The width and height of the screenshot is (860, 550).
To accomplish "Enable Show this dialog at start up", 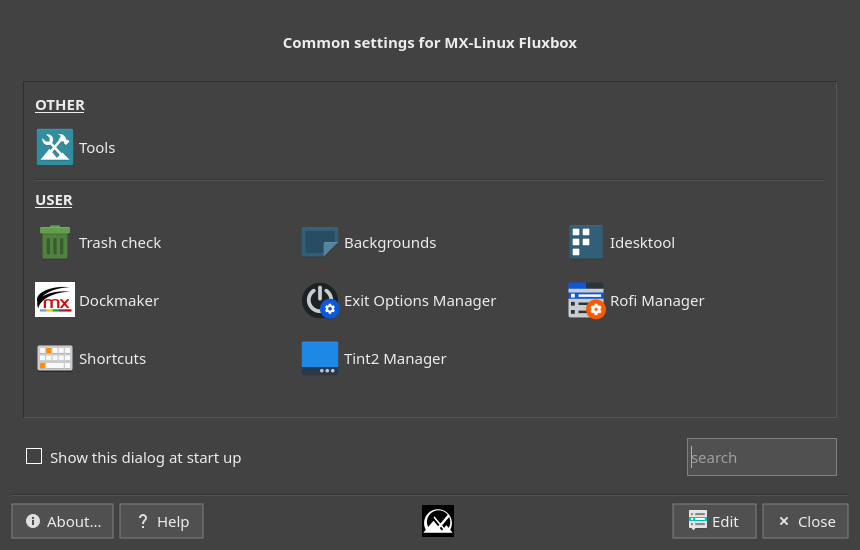I will coord(34,456).
